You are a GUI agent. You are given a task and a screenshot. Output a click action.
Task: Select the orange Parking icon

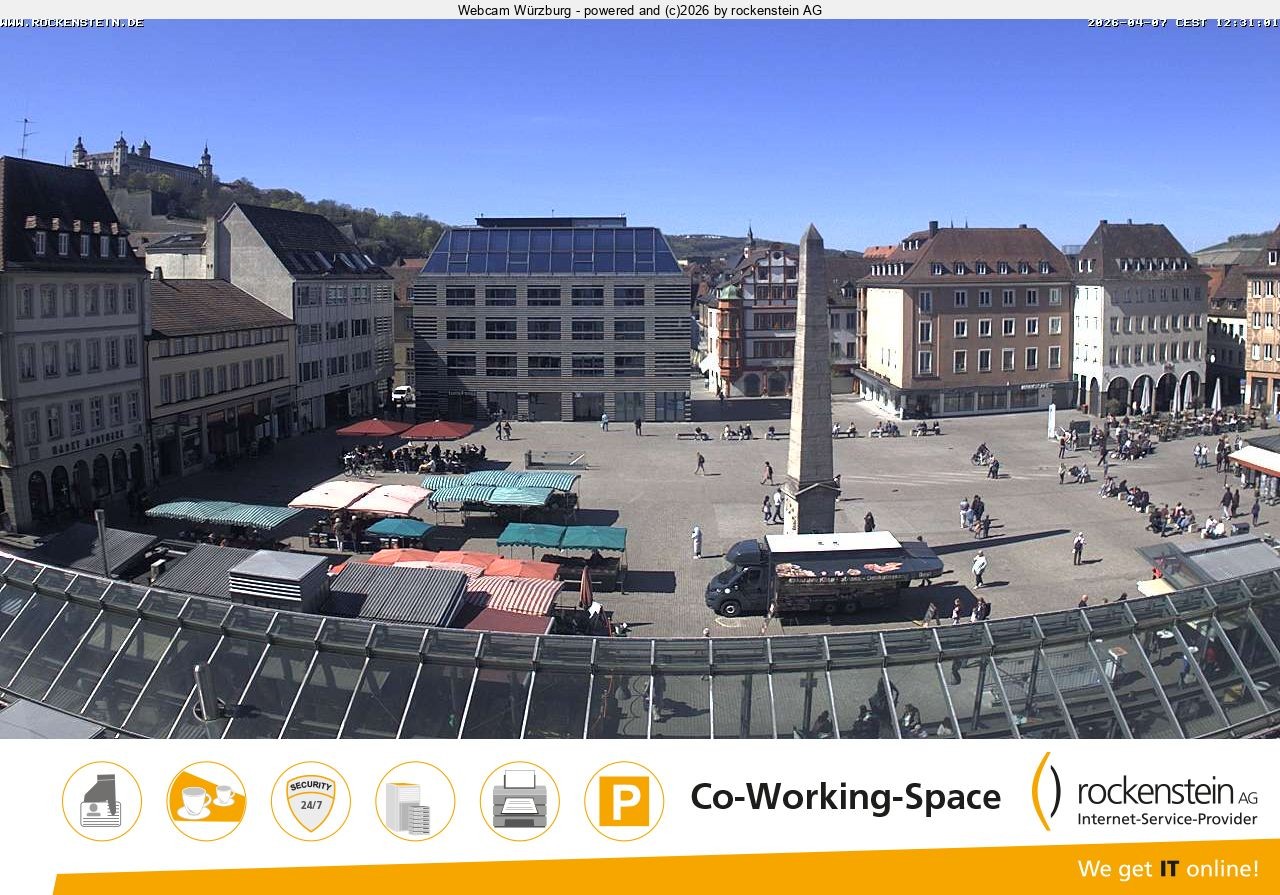click(622, 801)
